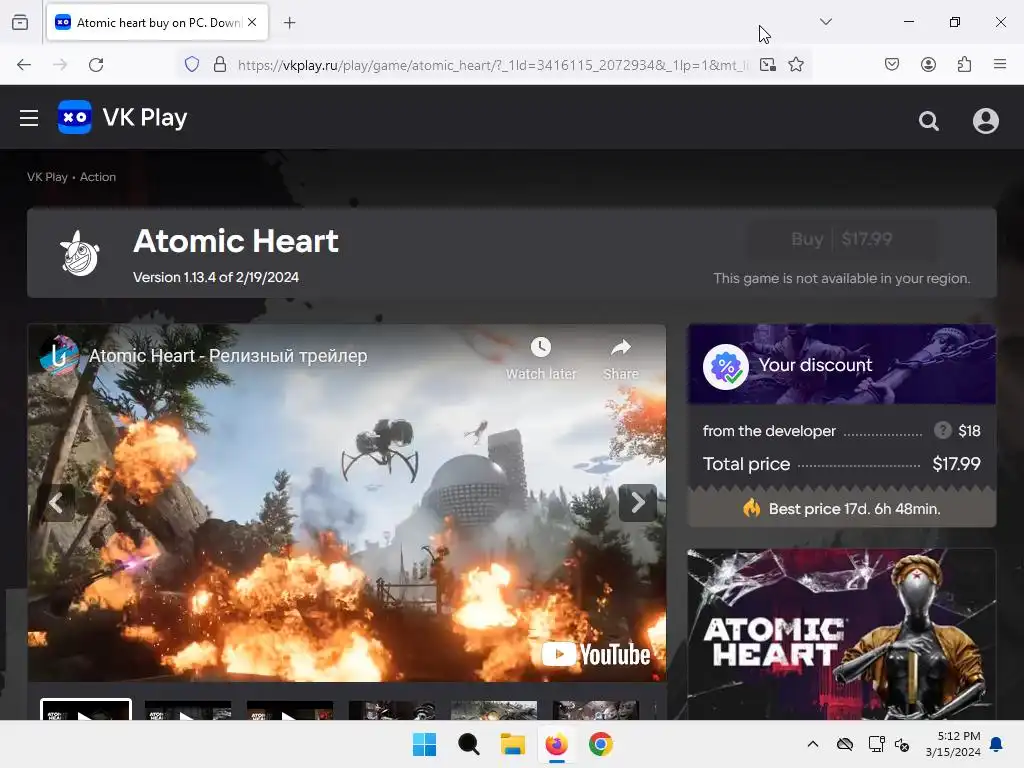View site security padlock info
This screenshot has height=768, width=1024.
(220, 65)
